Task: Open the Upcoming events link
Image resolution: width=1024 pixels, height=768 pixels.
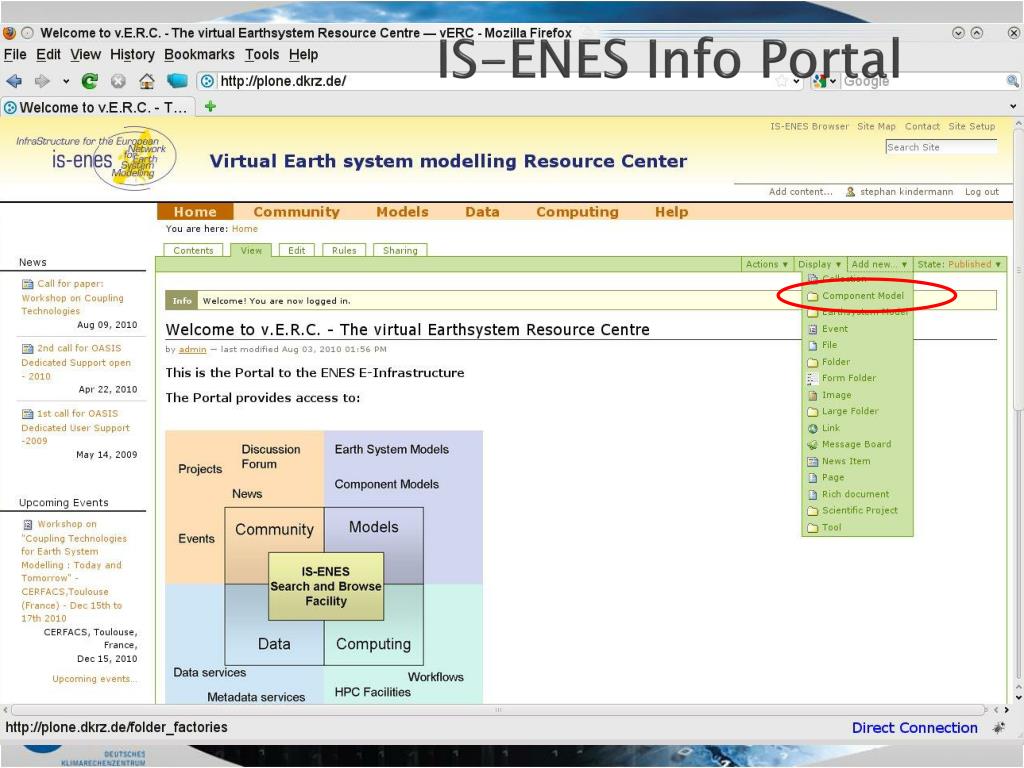Action: click(95, 679)
